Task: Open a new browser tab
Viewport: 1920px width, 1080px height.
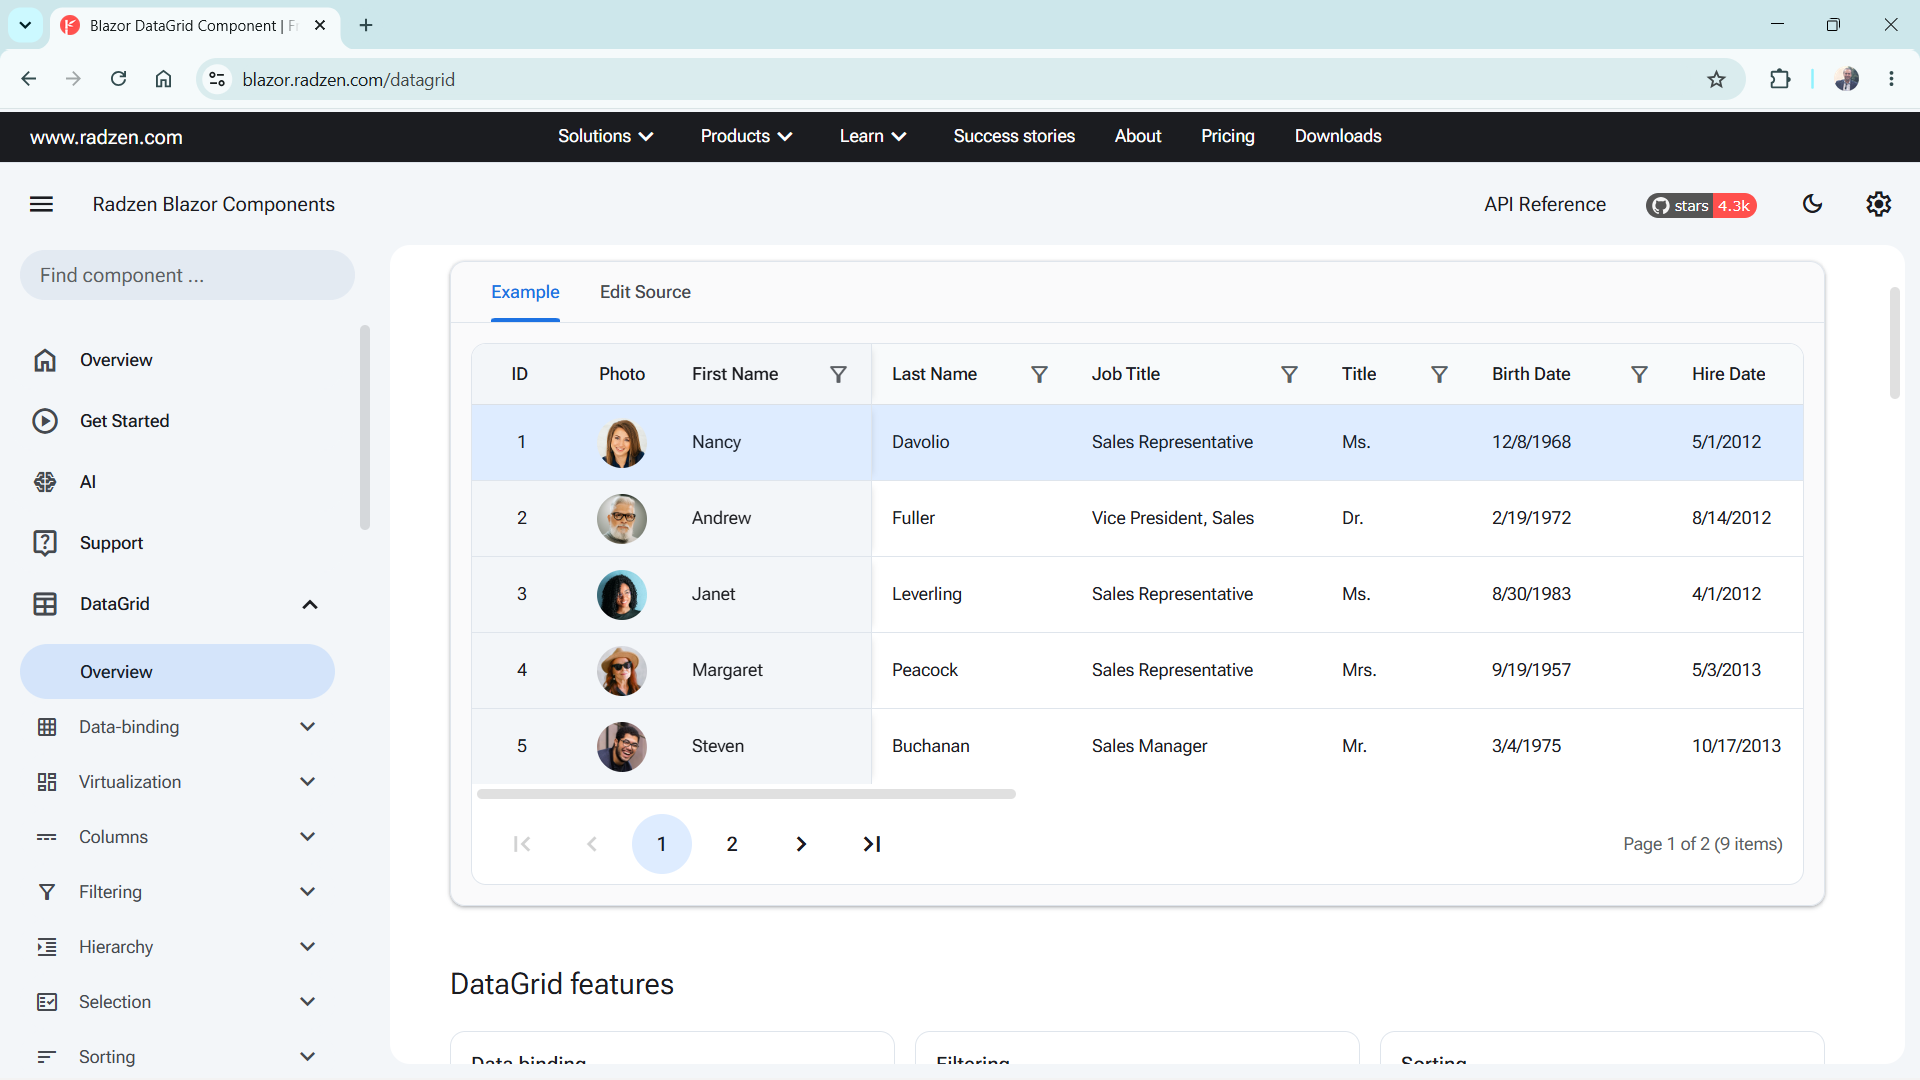Action: tap(366, 25)
